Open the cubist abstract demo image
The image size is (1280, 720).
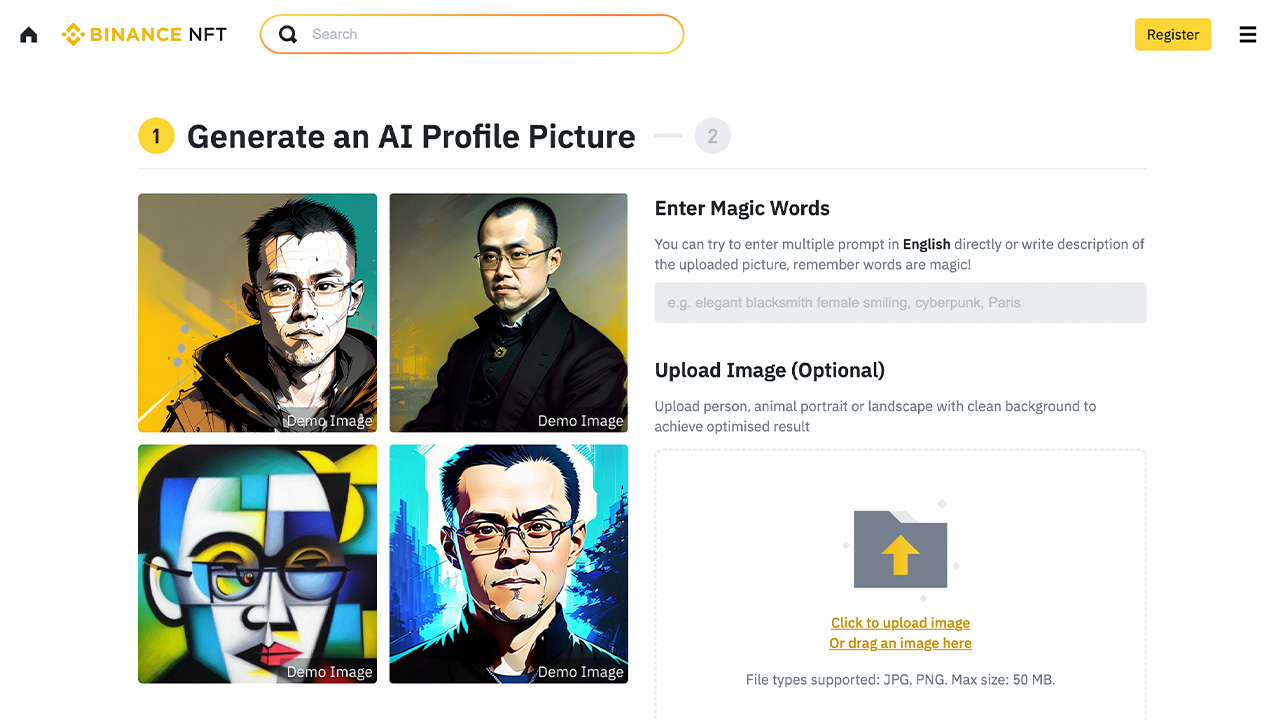257,564
